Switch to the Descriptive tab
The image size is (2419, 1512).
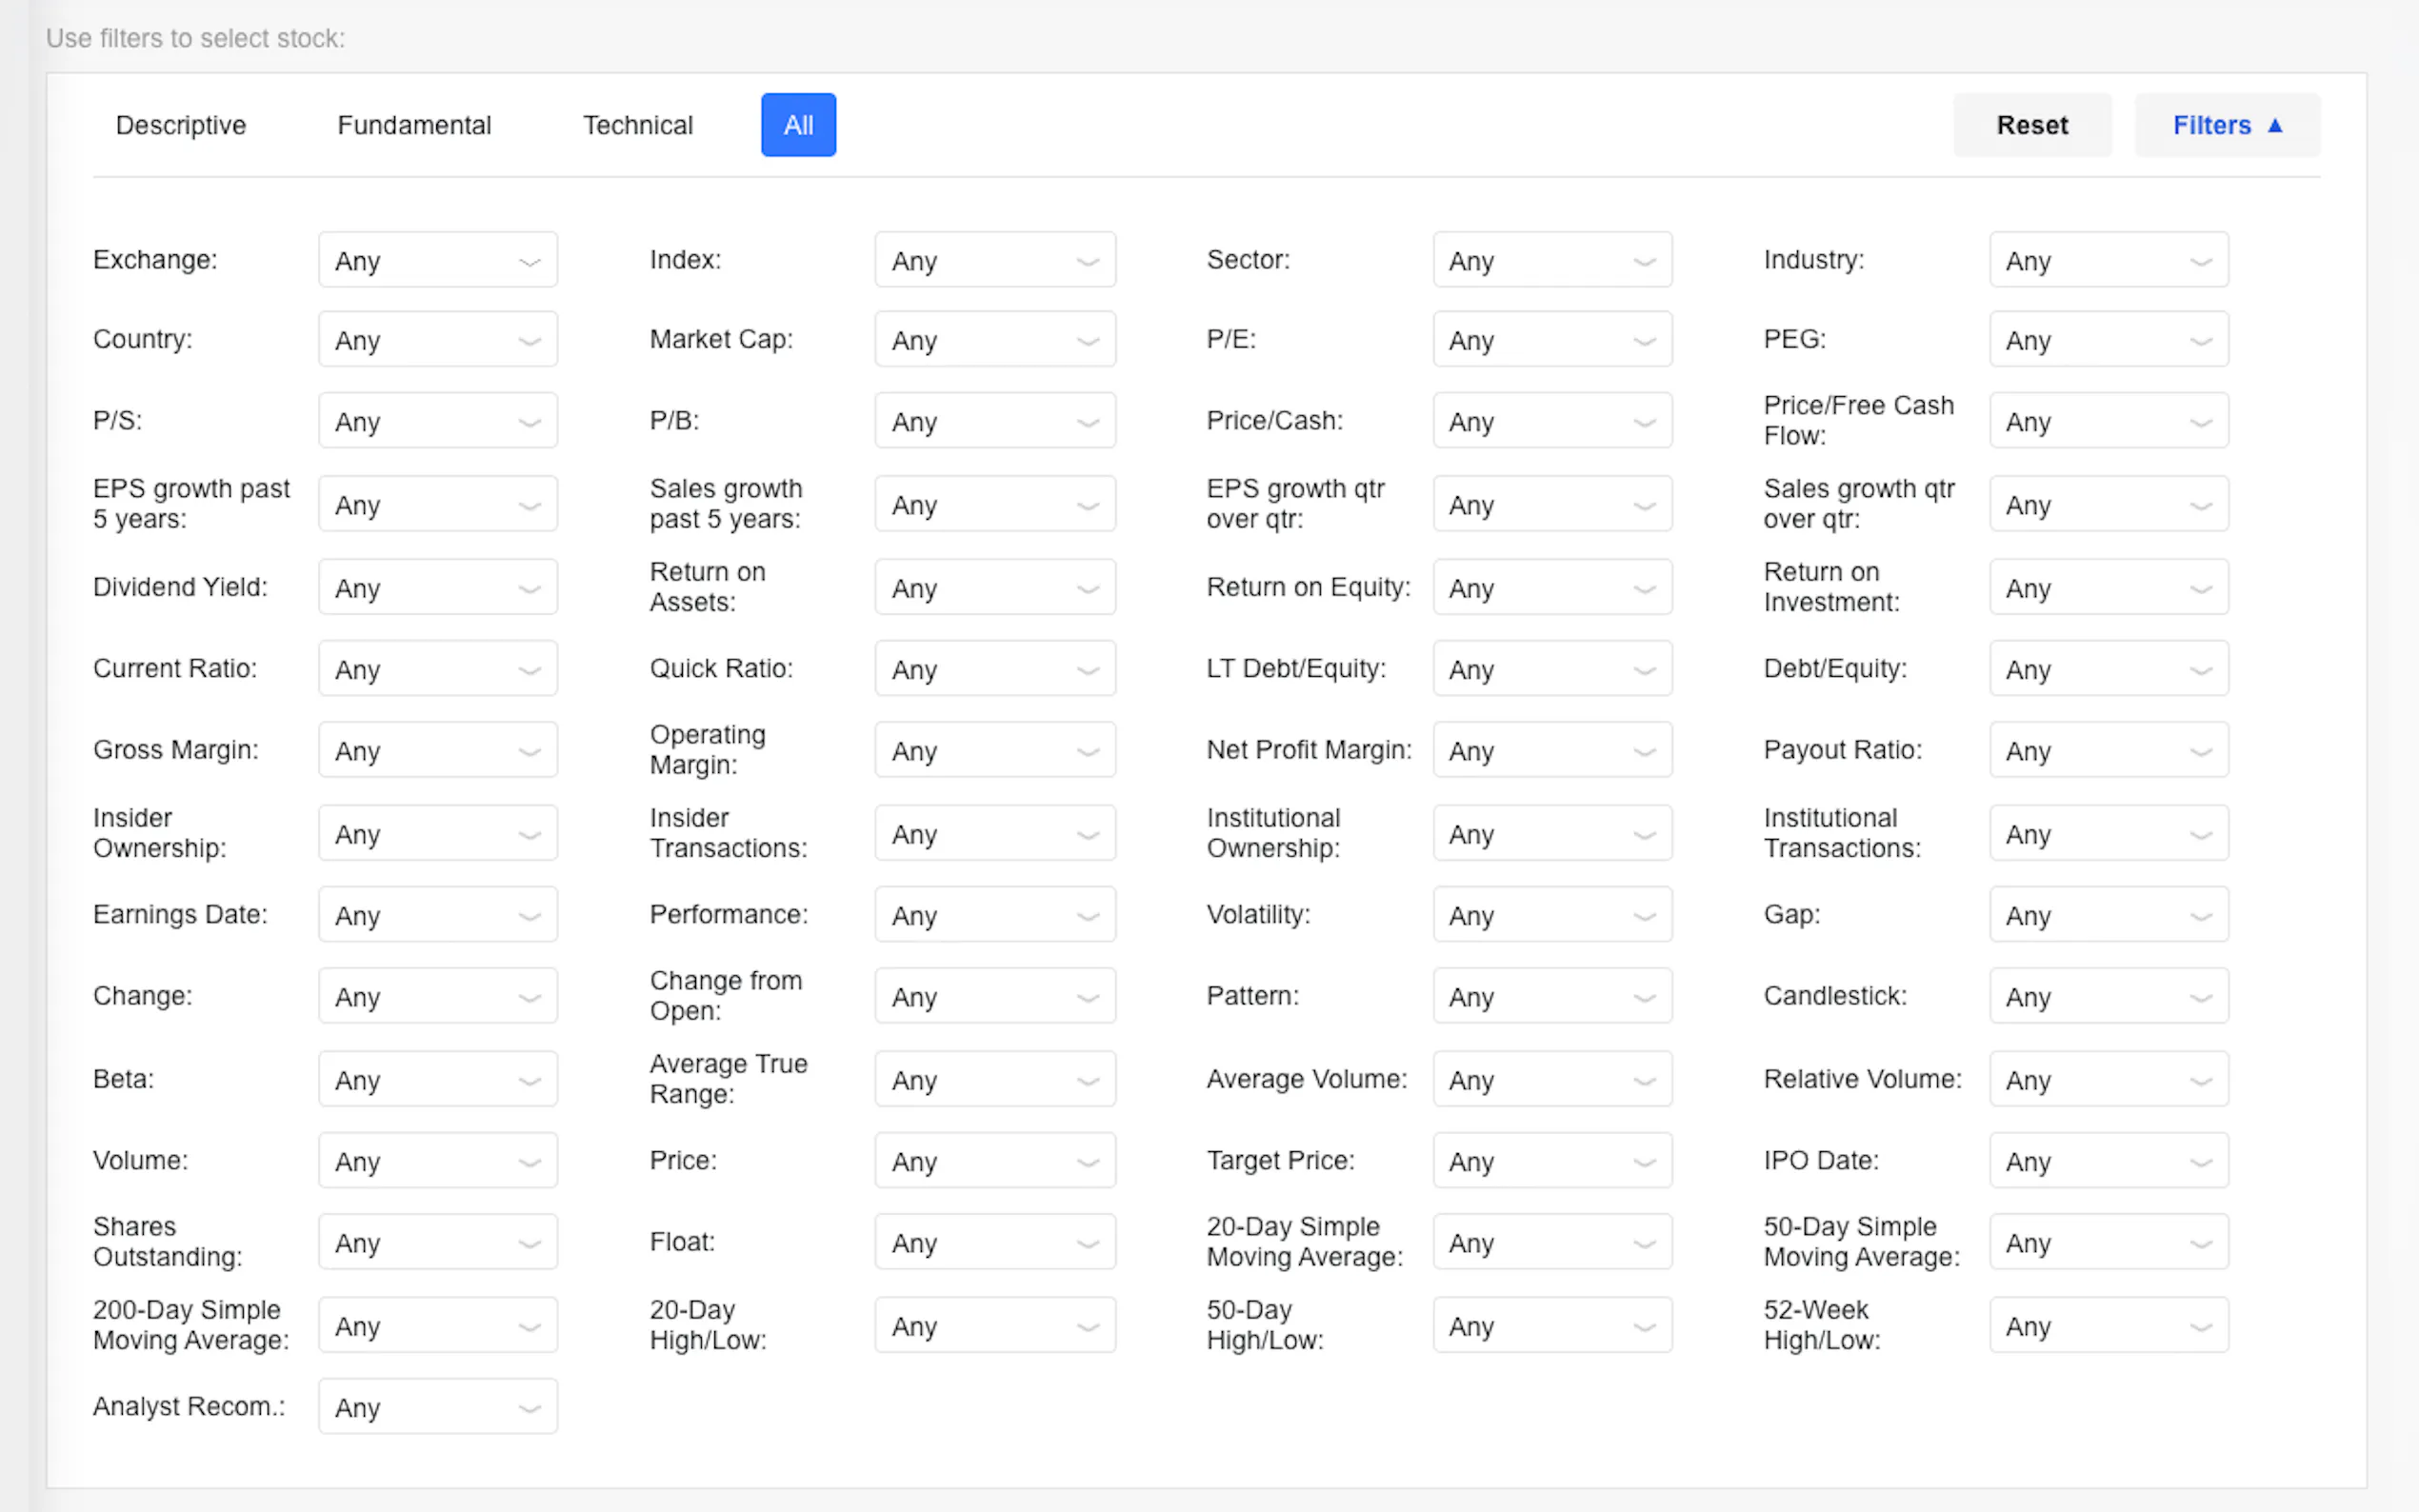(x=181, y=125)
